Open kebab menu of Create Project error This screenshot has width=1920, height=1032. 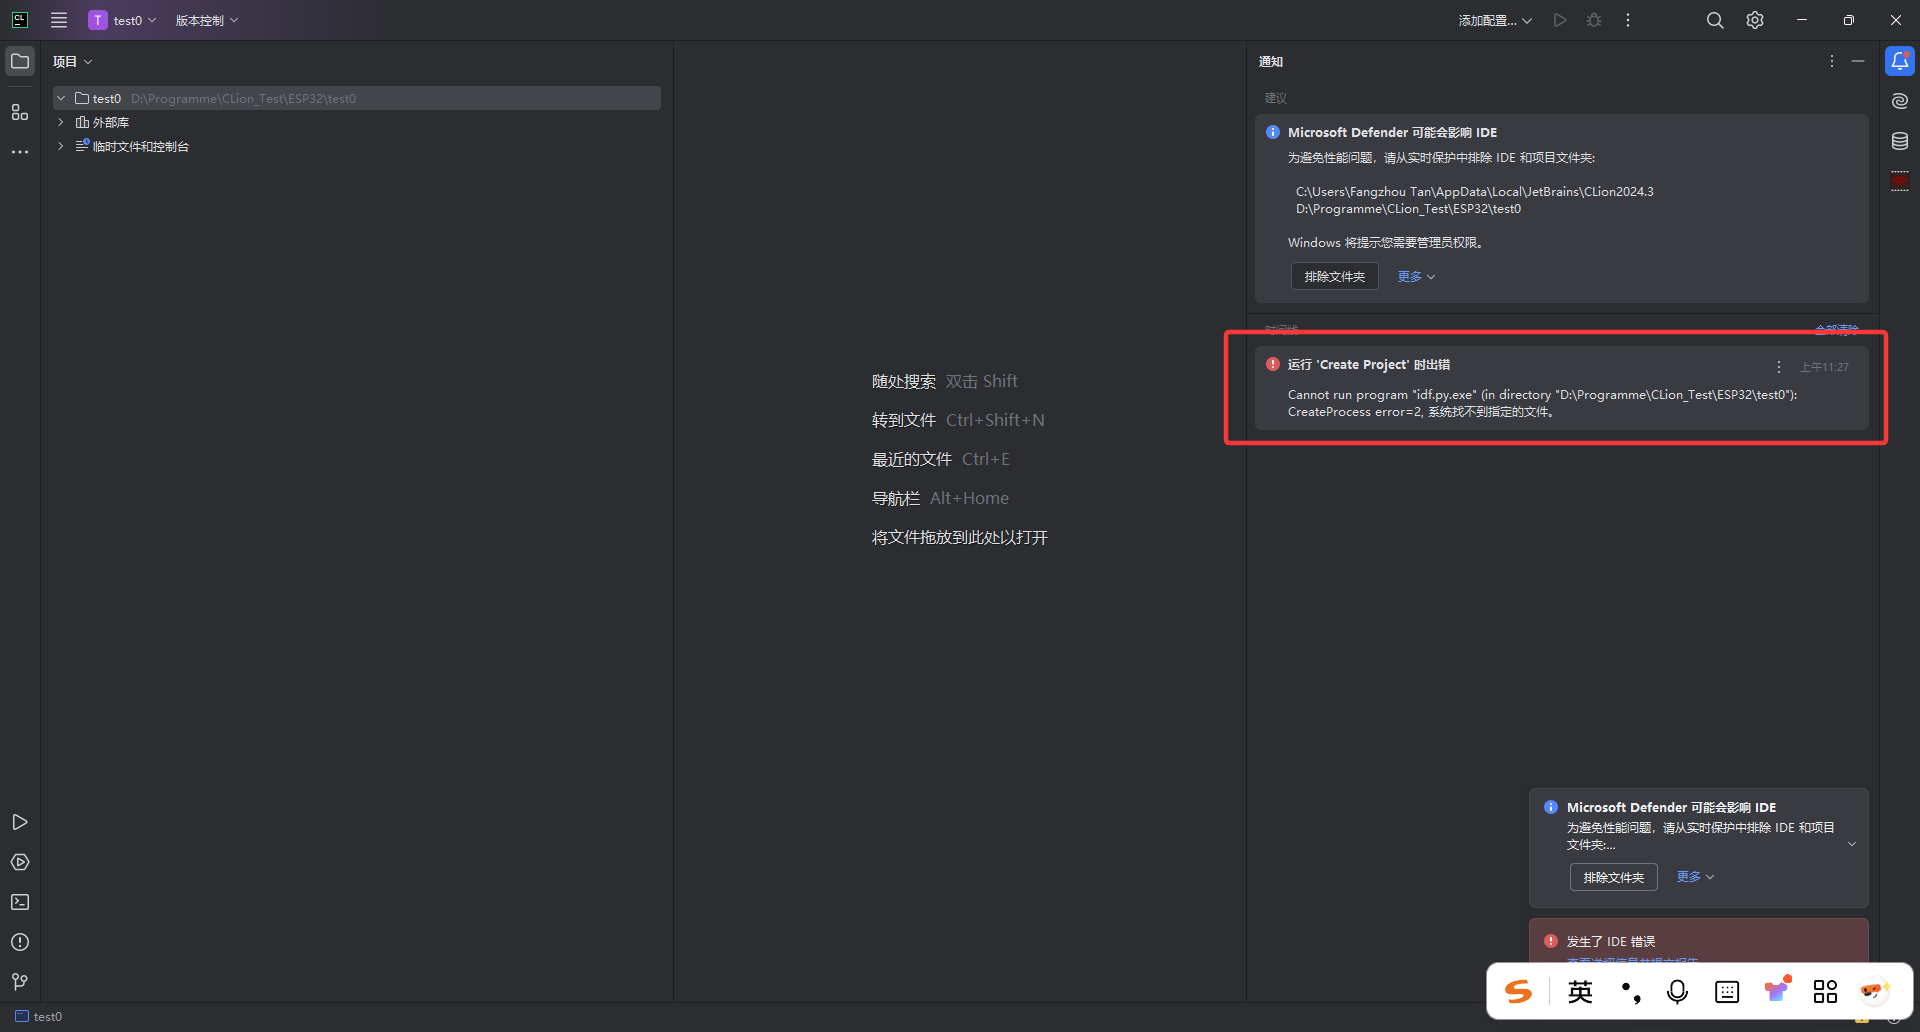[1779, 367]
